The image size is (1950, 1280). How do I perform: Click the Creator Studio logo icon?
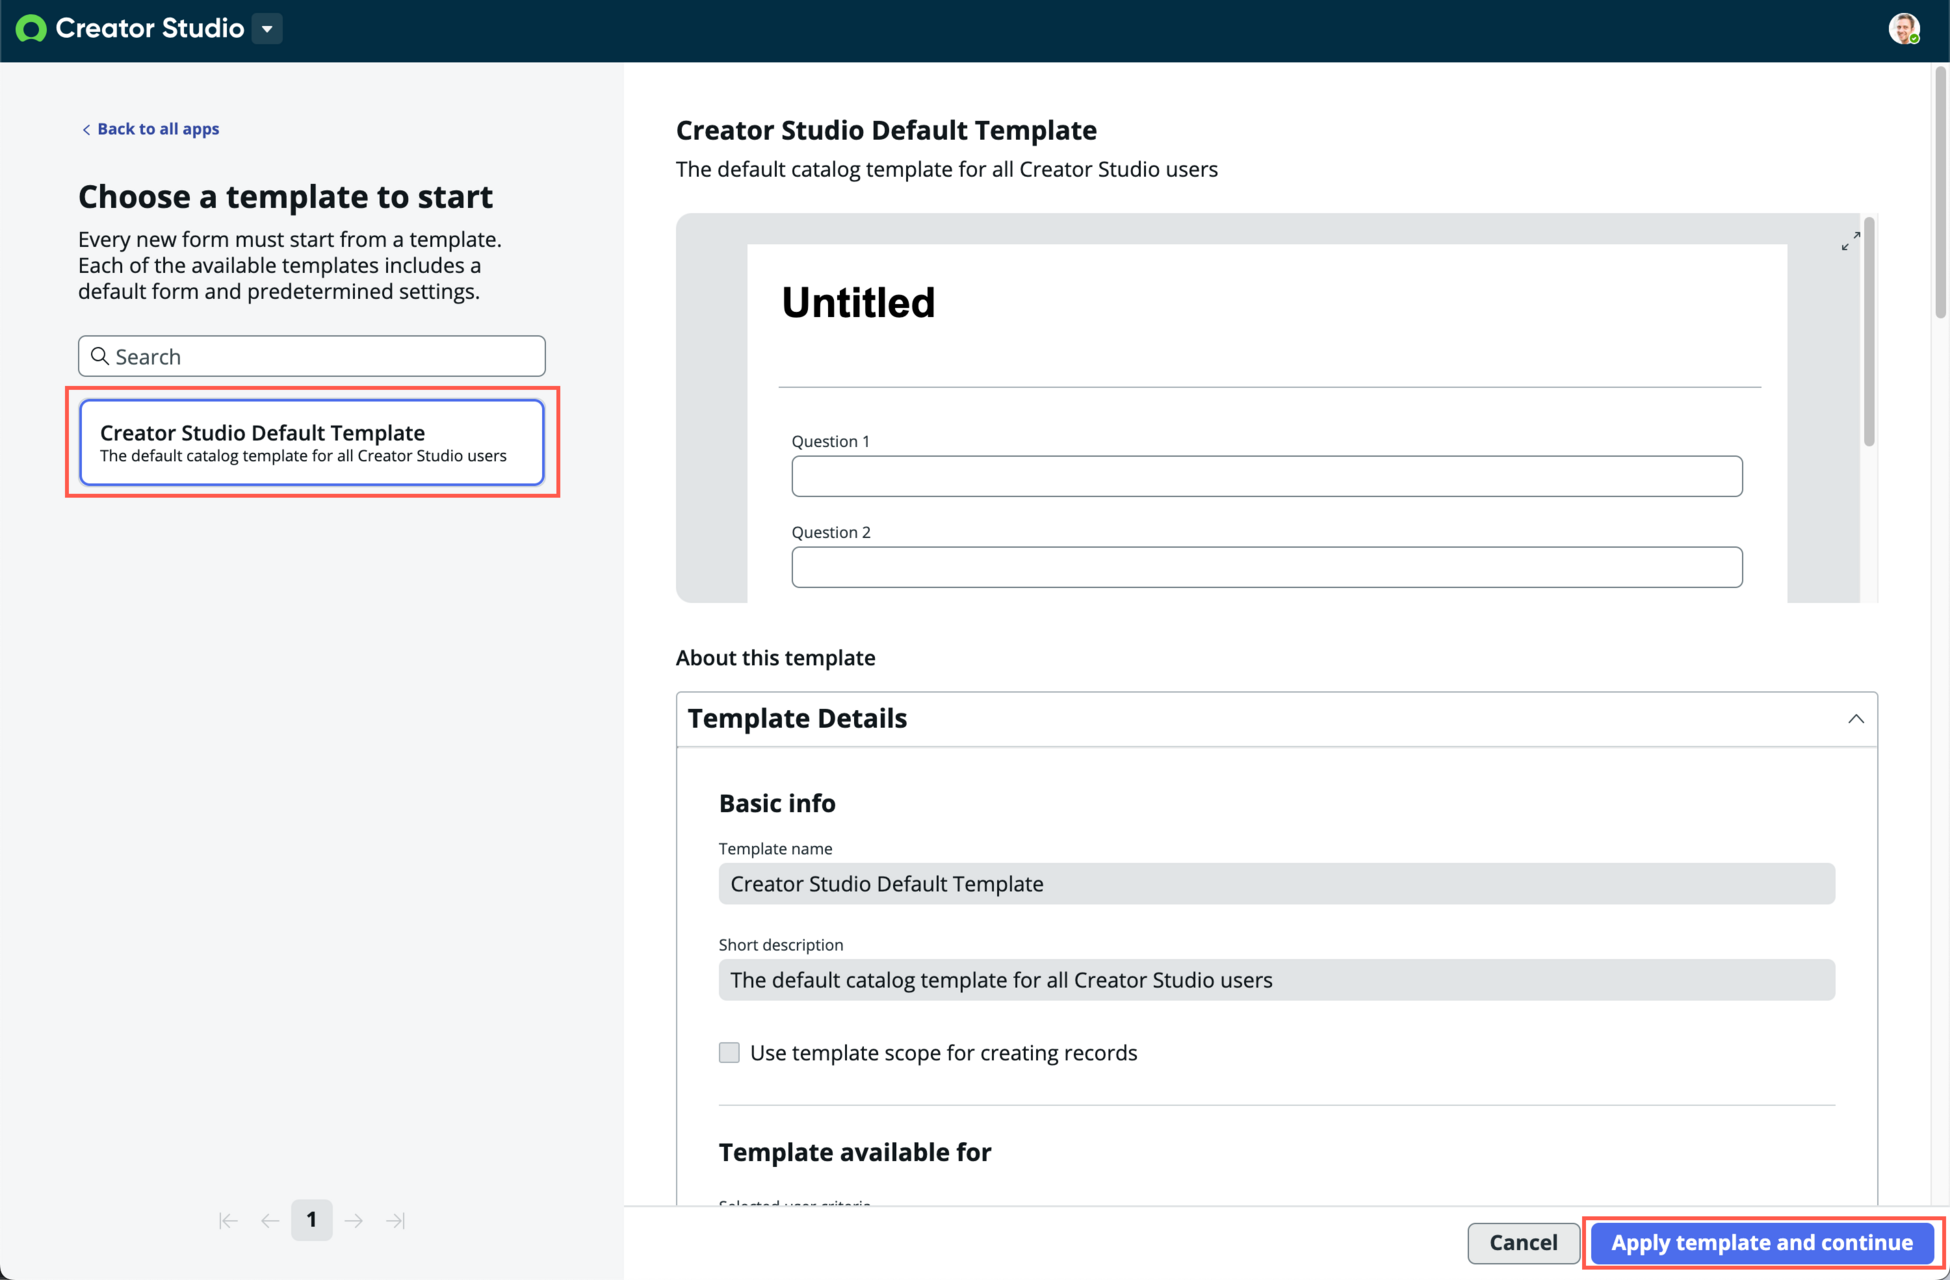pyautogui.click(x=31, y=29)
